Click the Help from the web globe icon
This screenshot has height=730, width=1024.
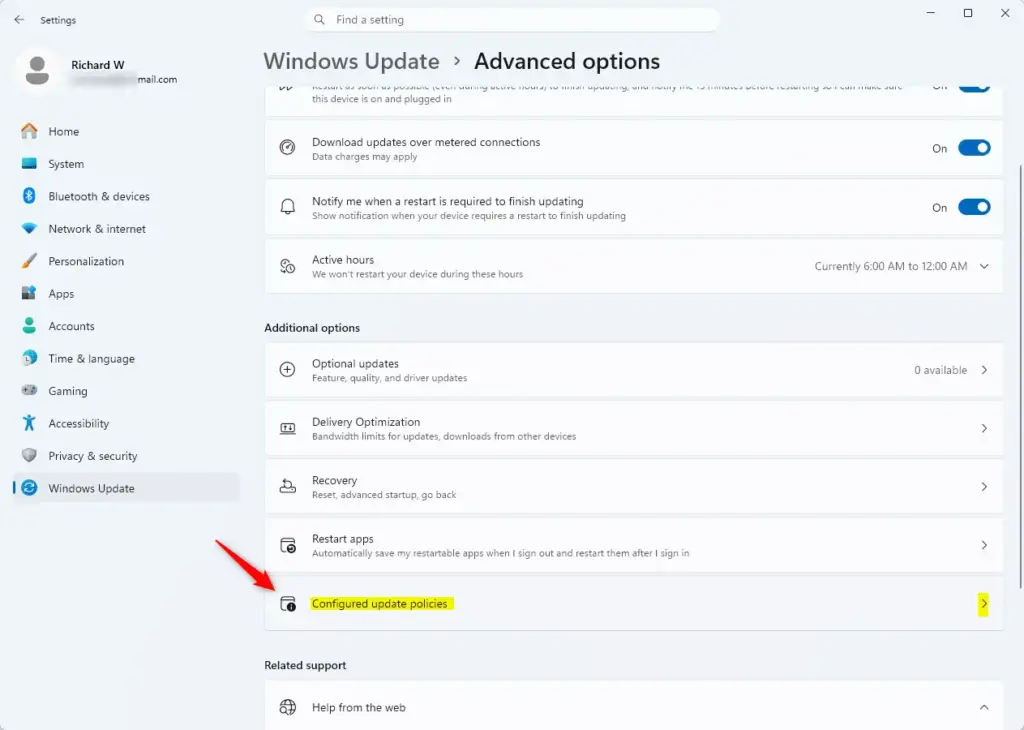tap(287, 707)
